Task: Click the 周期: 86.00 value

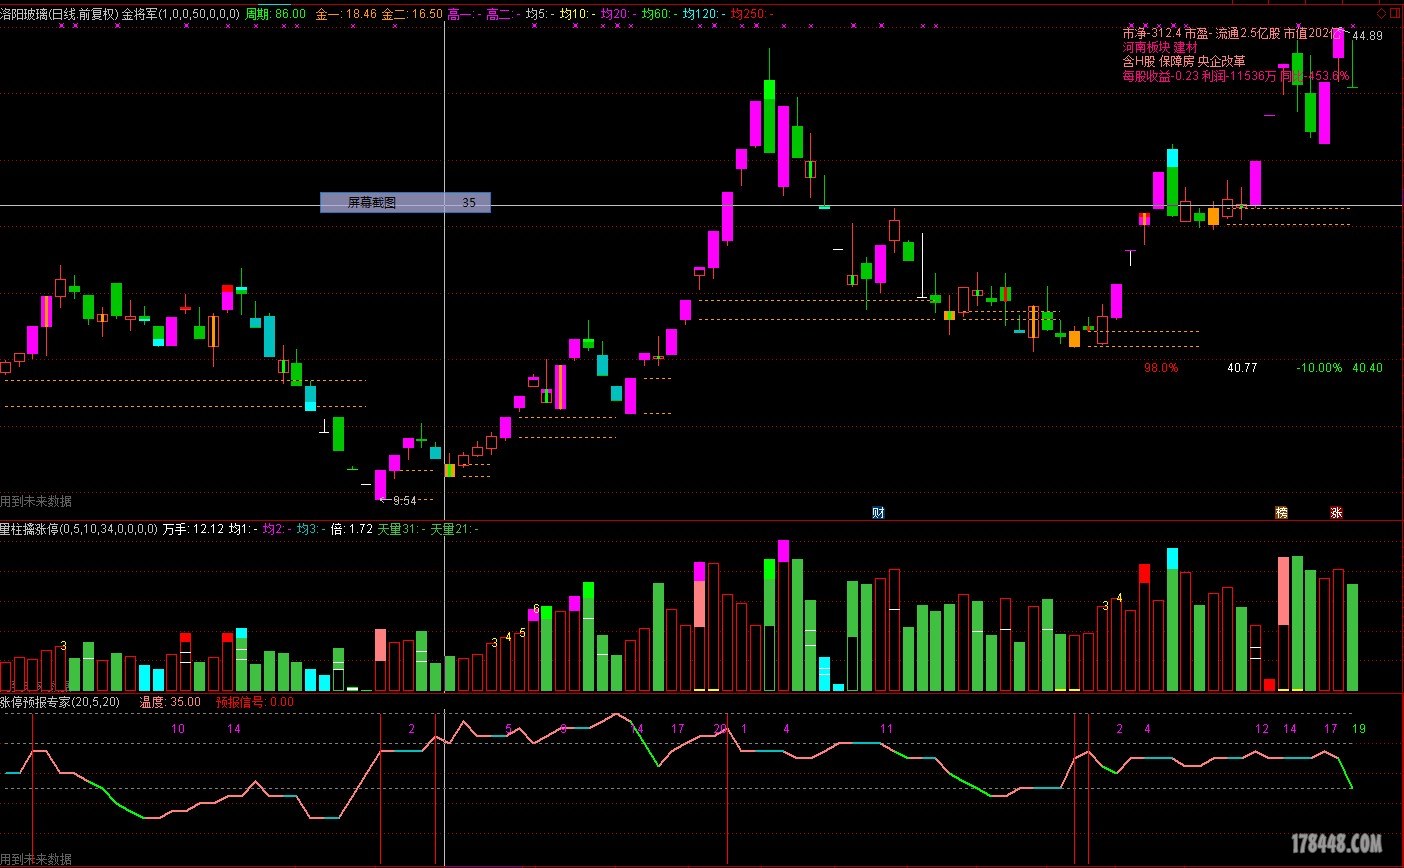Action: (x=276, y=14)
